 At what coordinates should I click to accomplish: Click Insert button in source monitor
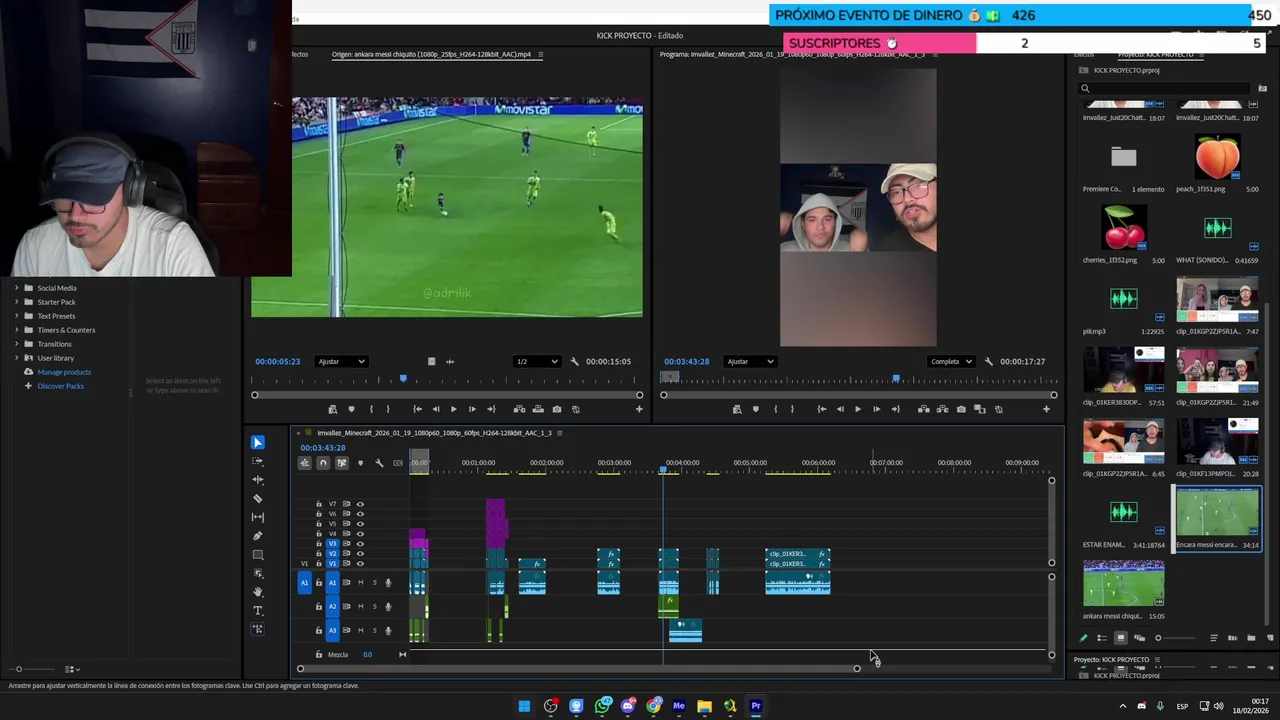519,409
